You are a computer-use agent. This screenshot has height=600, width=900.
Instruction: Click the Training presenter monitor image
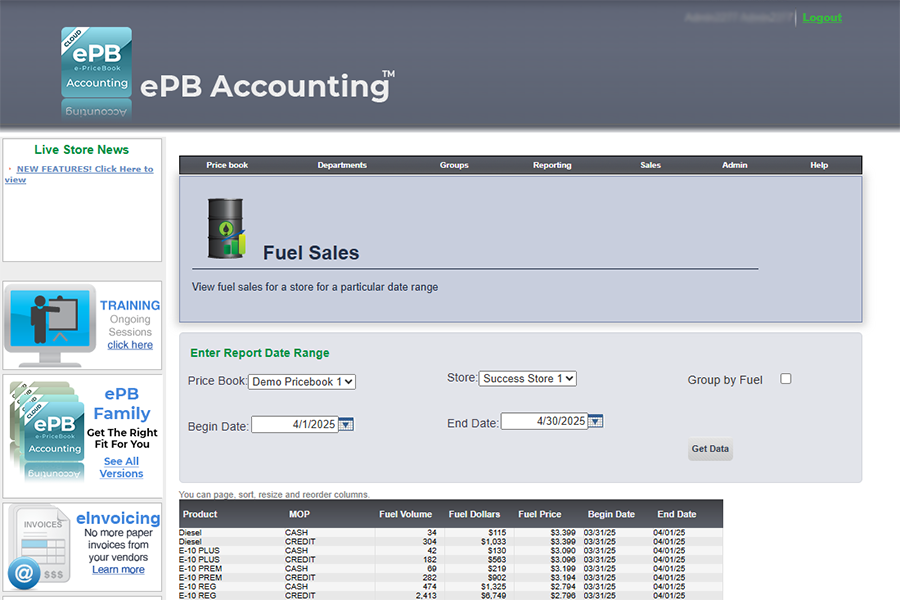pyautogui.click(x=51, y=325)
